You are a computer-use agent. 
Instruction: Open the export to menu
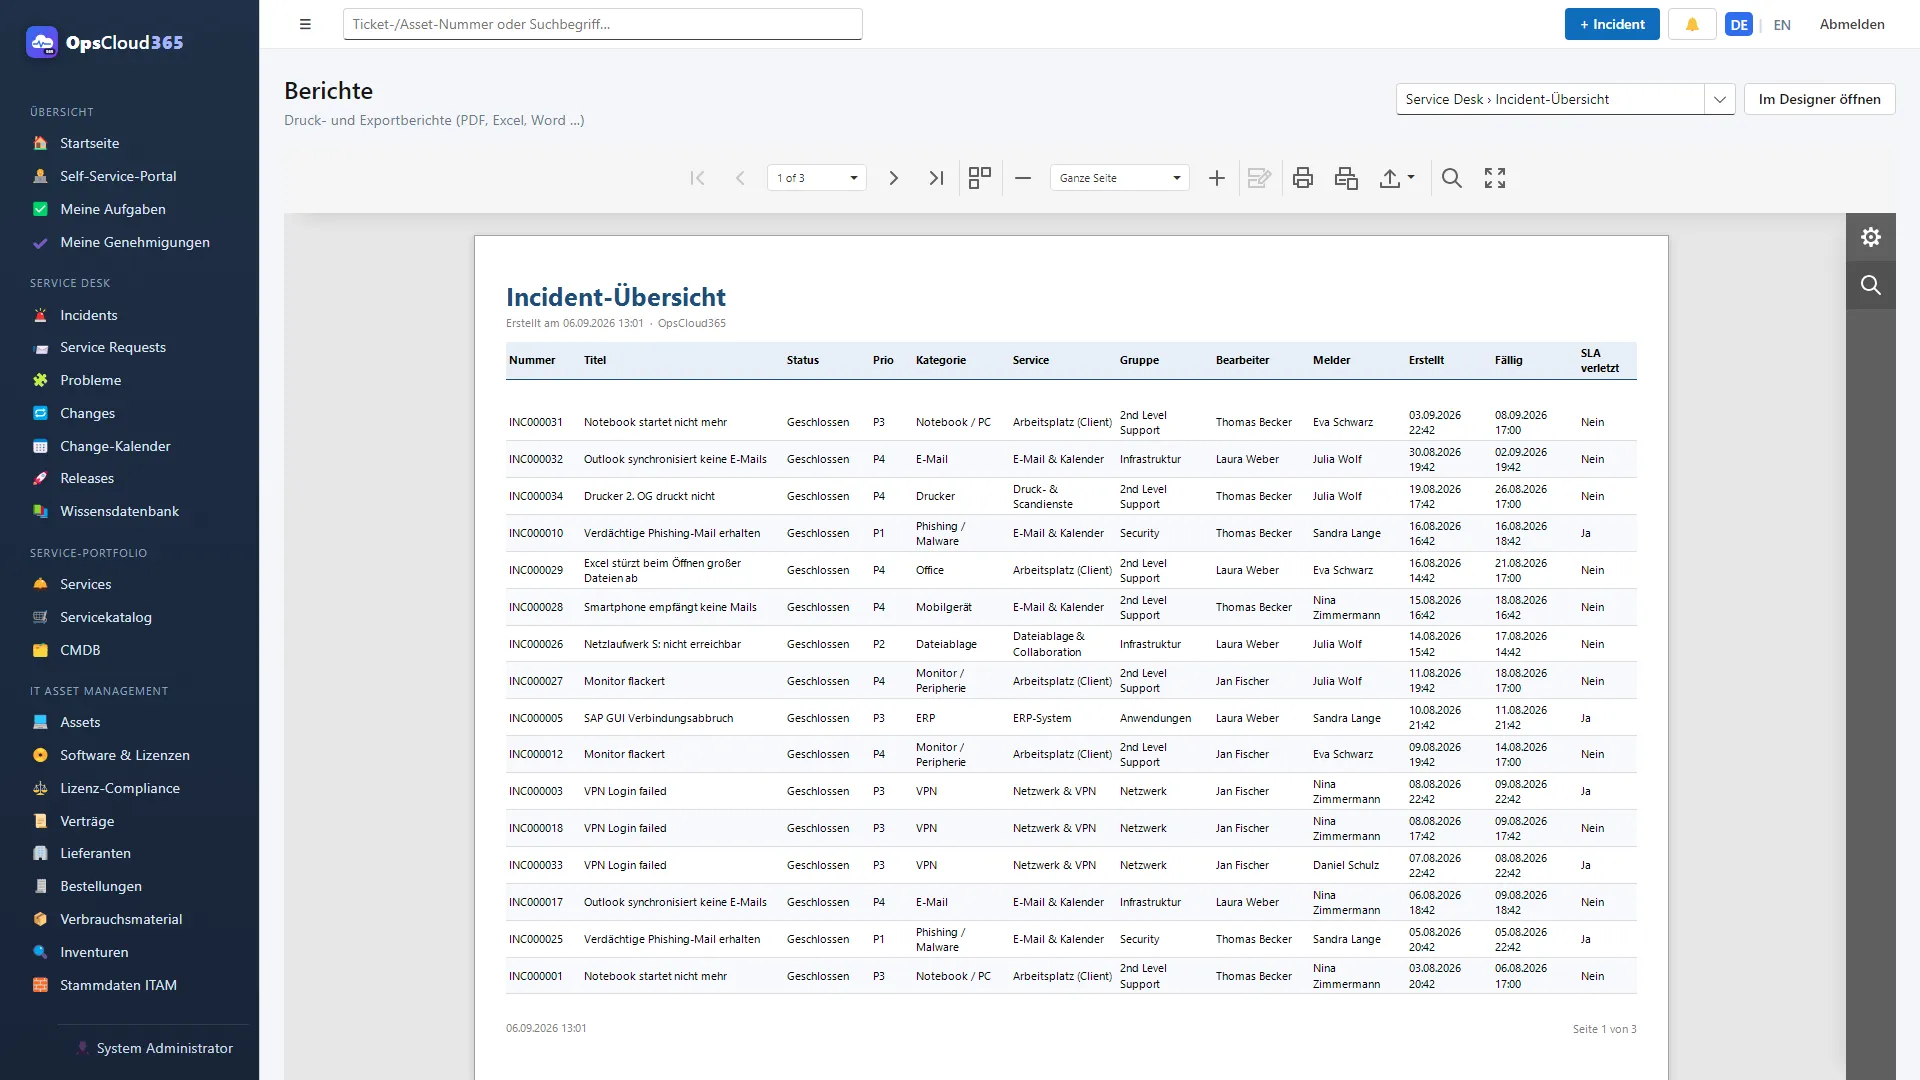1397,178
